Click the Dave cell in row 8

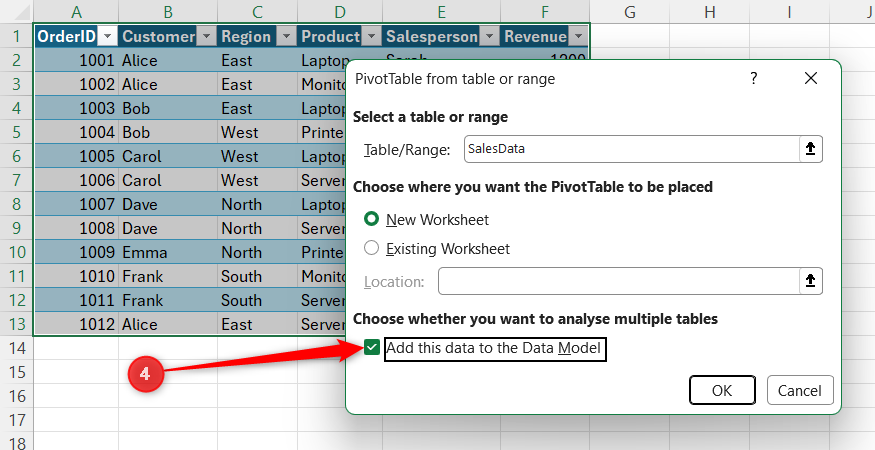[x=168, y=204]
